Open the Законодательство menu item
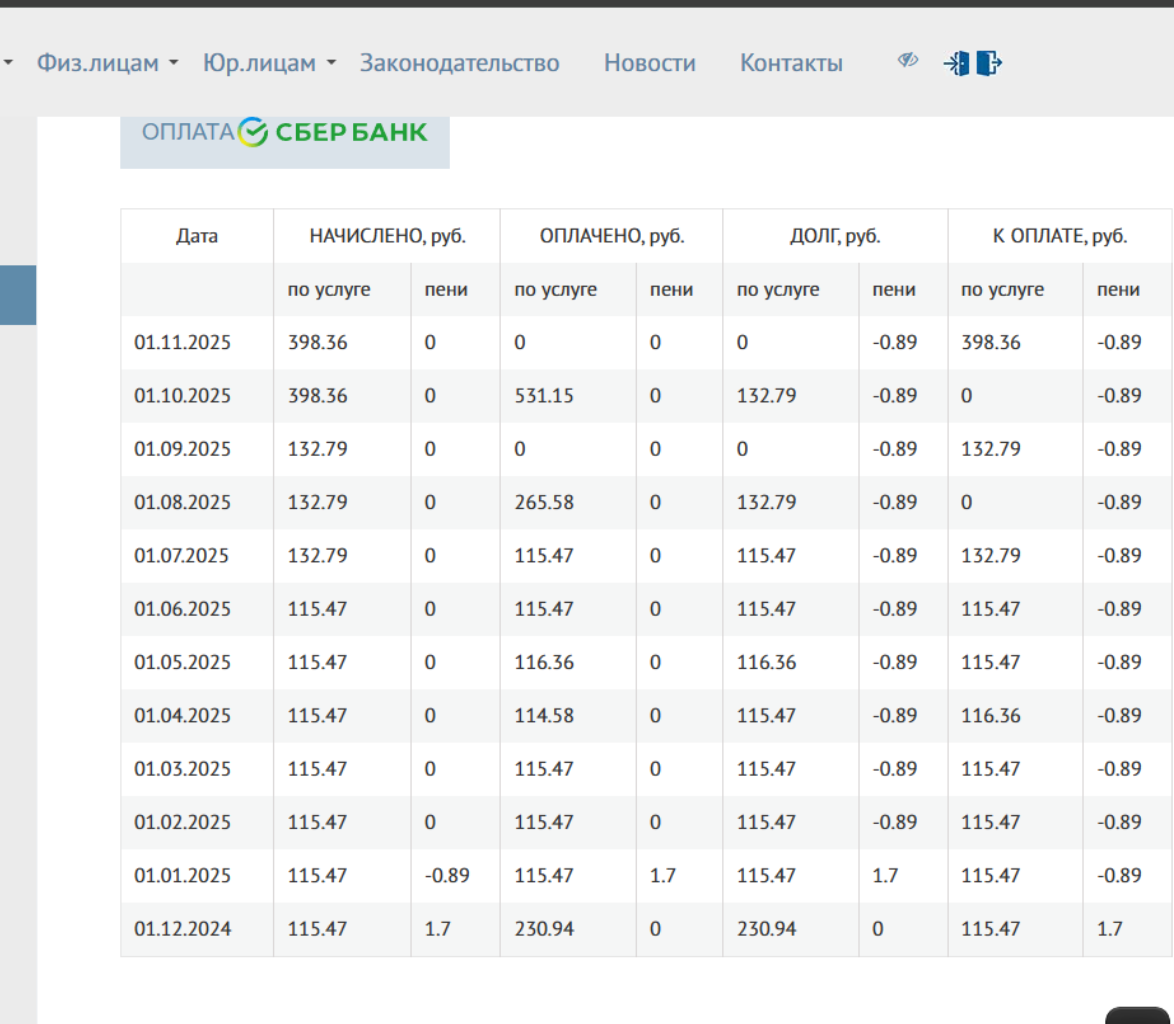 tap(459, 63)
